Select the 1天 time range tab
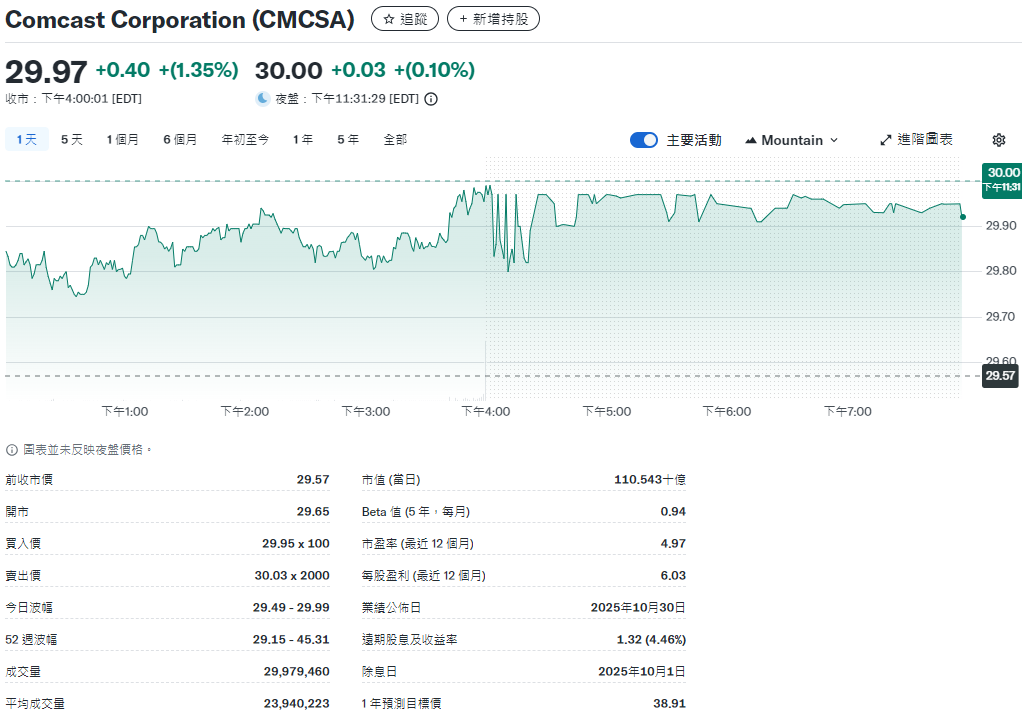1032x715 pixels. (x=26, y=140)
